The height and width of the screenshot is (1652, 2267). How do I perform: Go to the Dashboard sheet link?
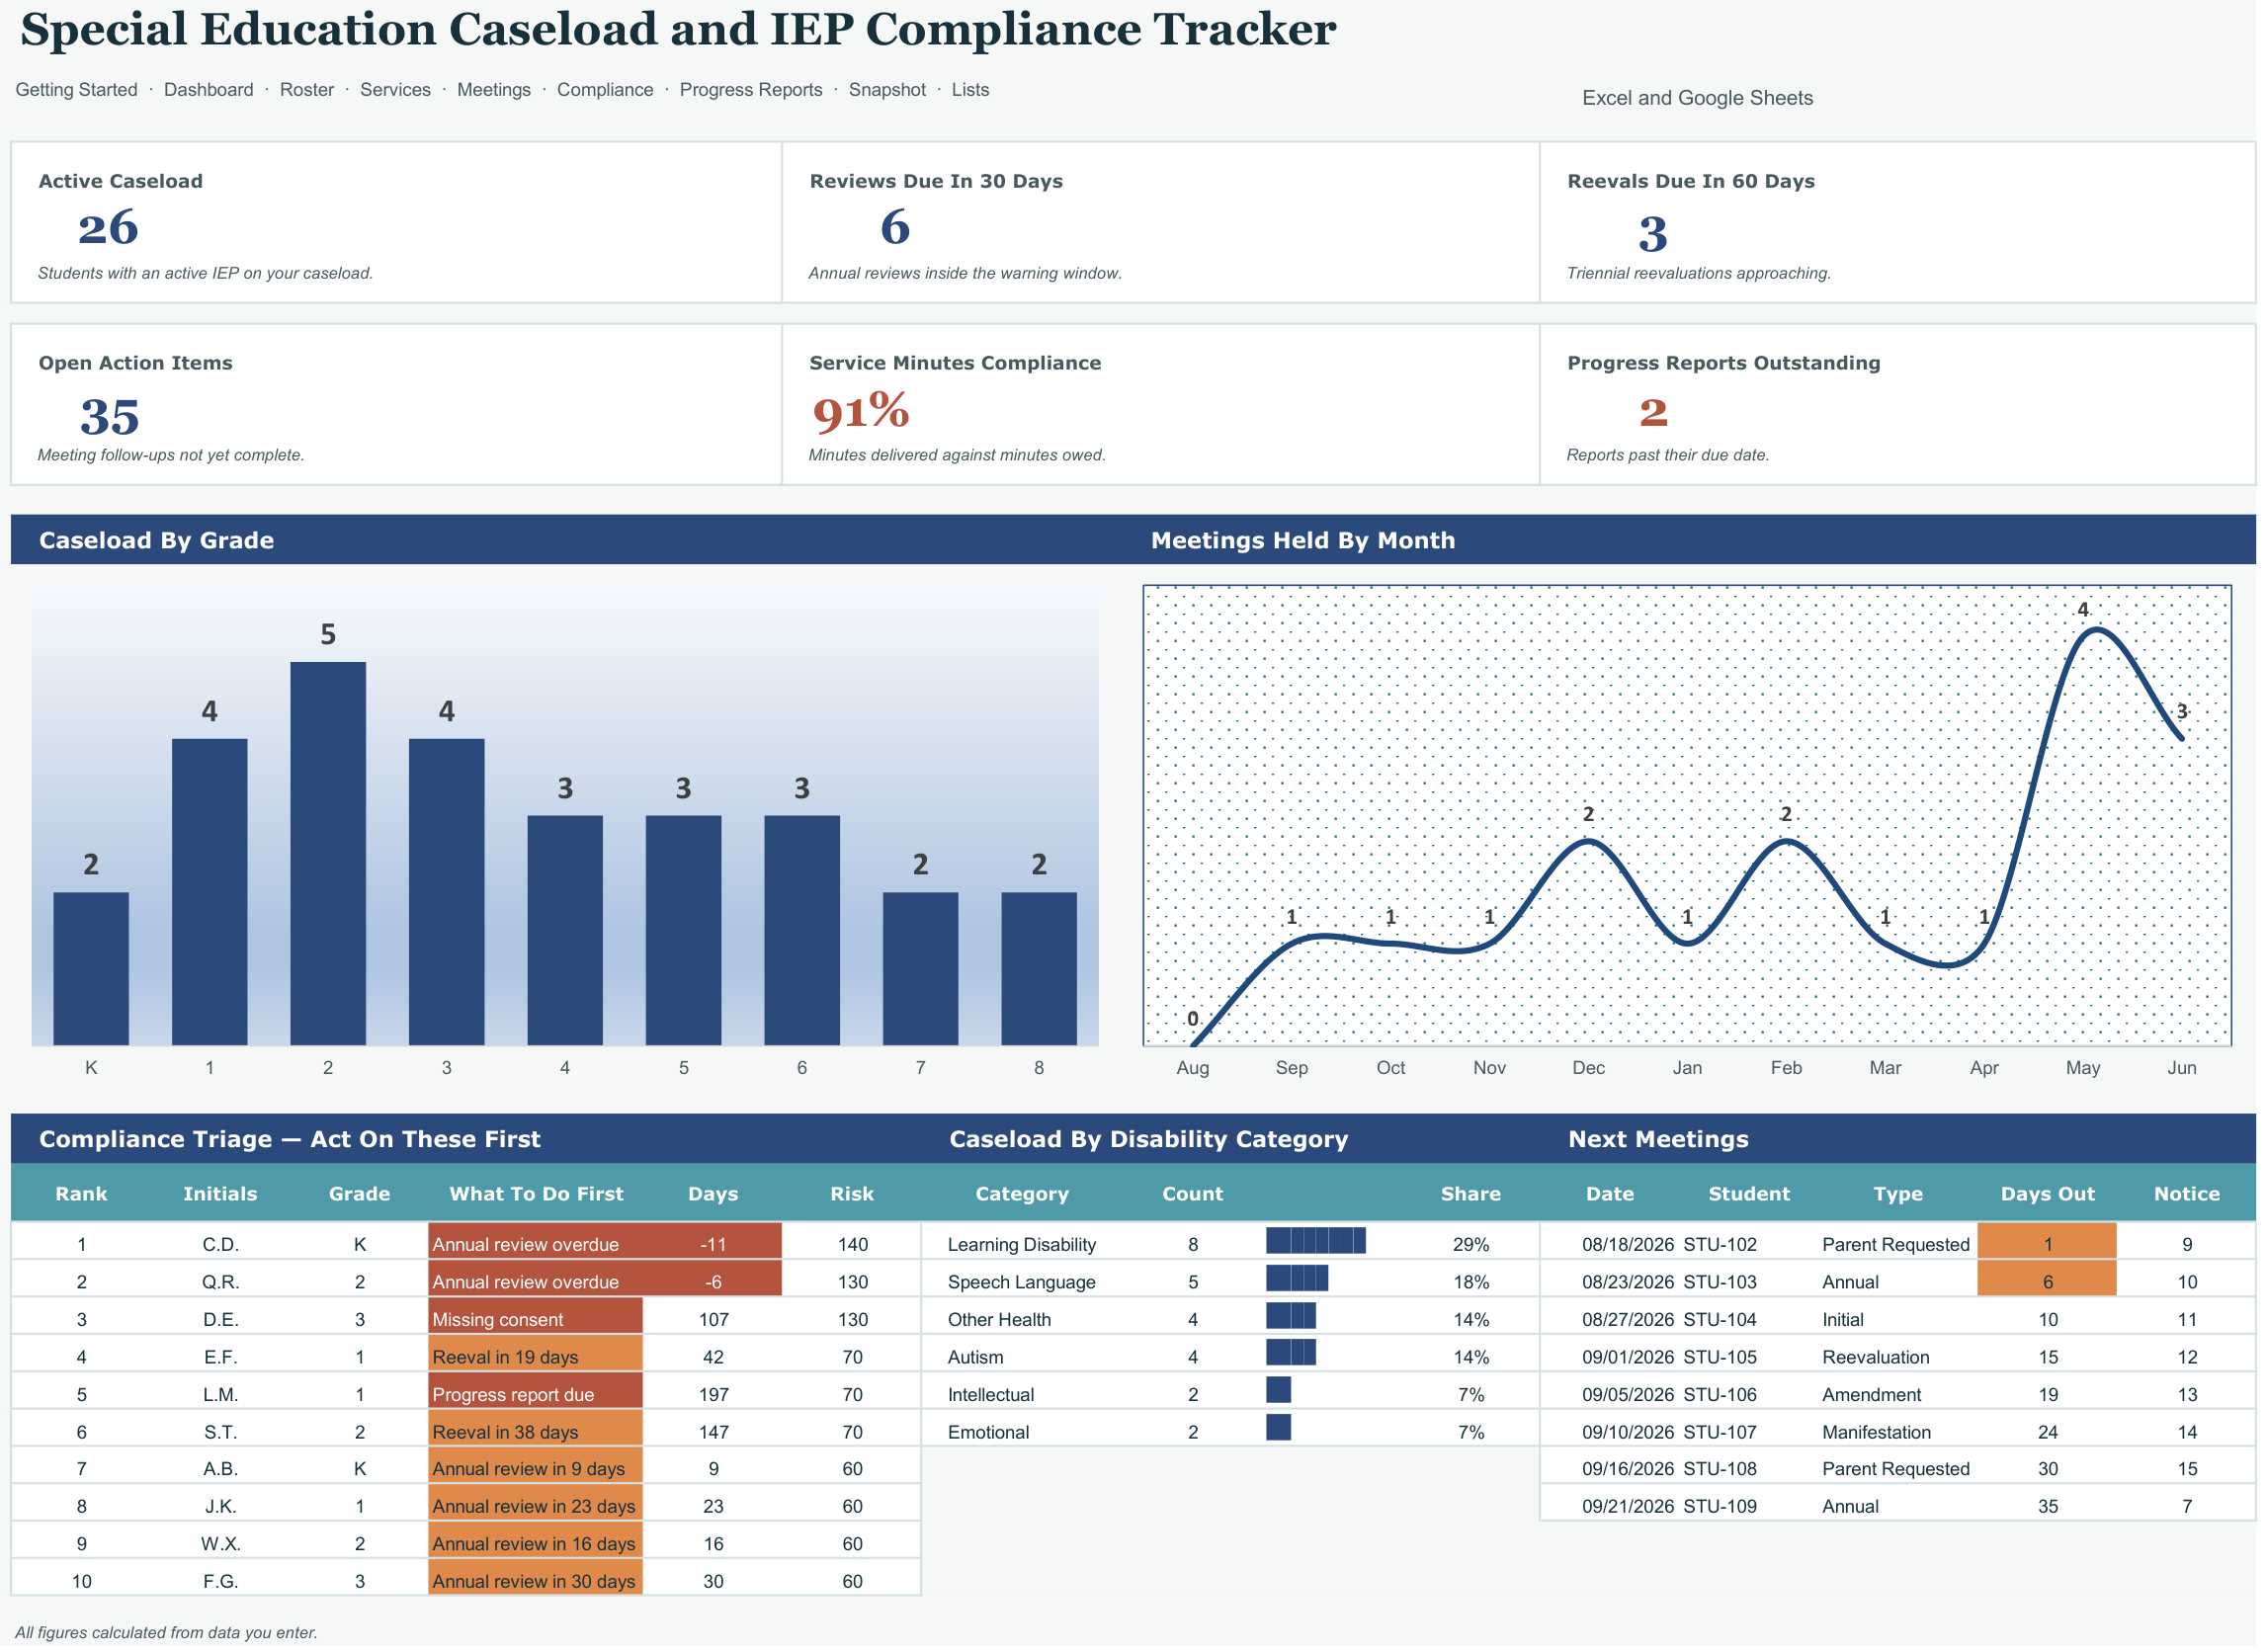209,90
